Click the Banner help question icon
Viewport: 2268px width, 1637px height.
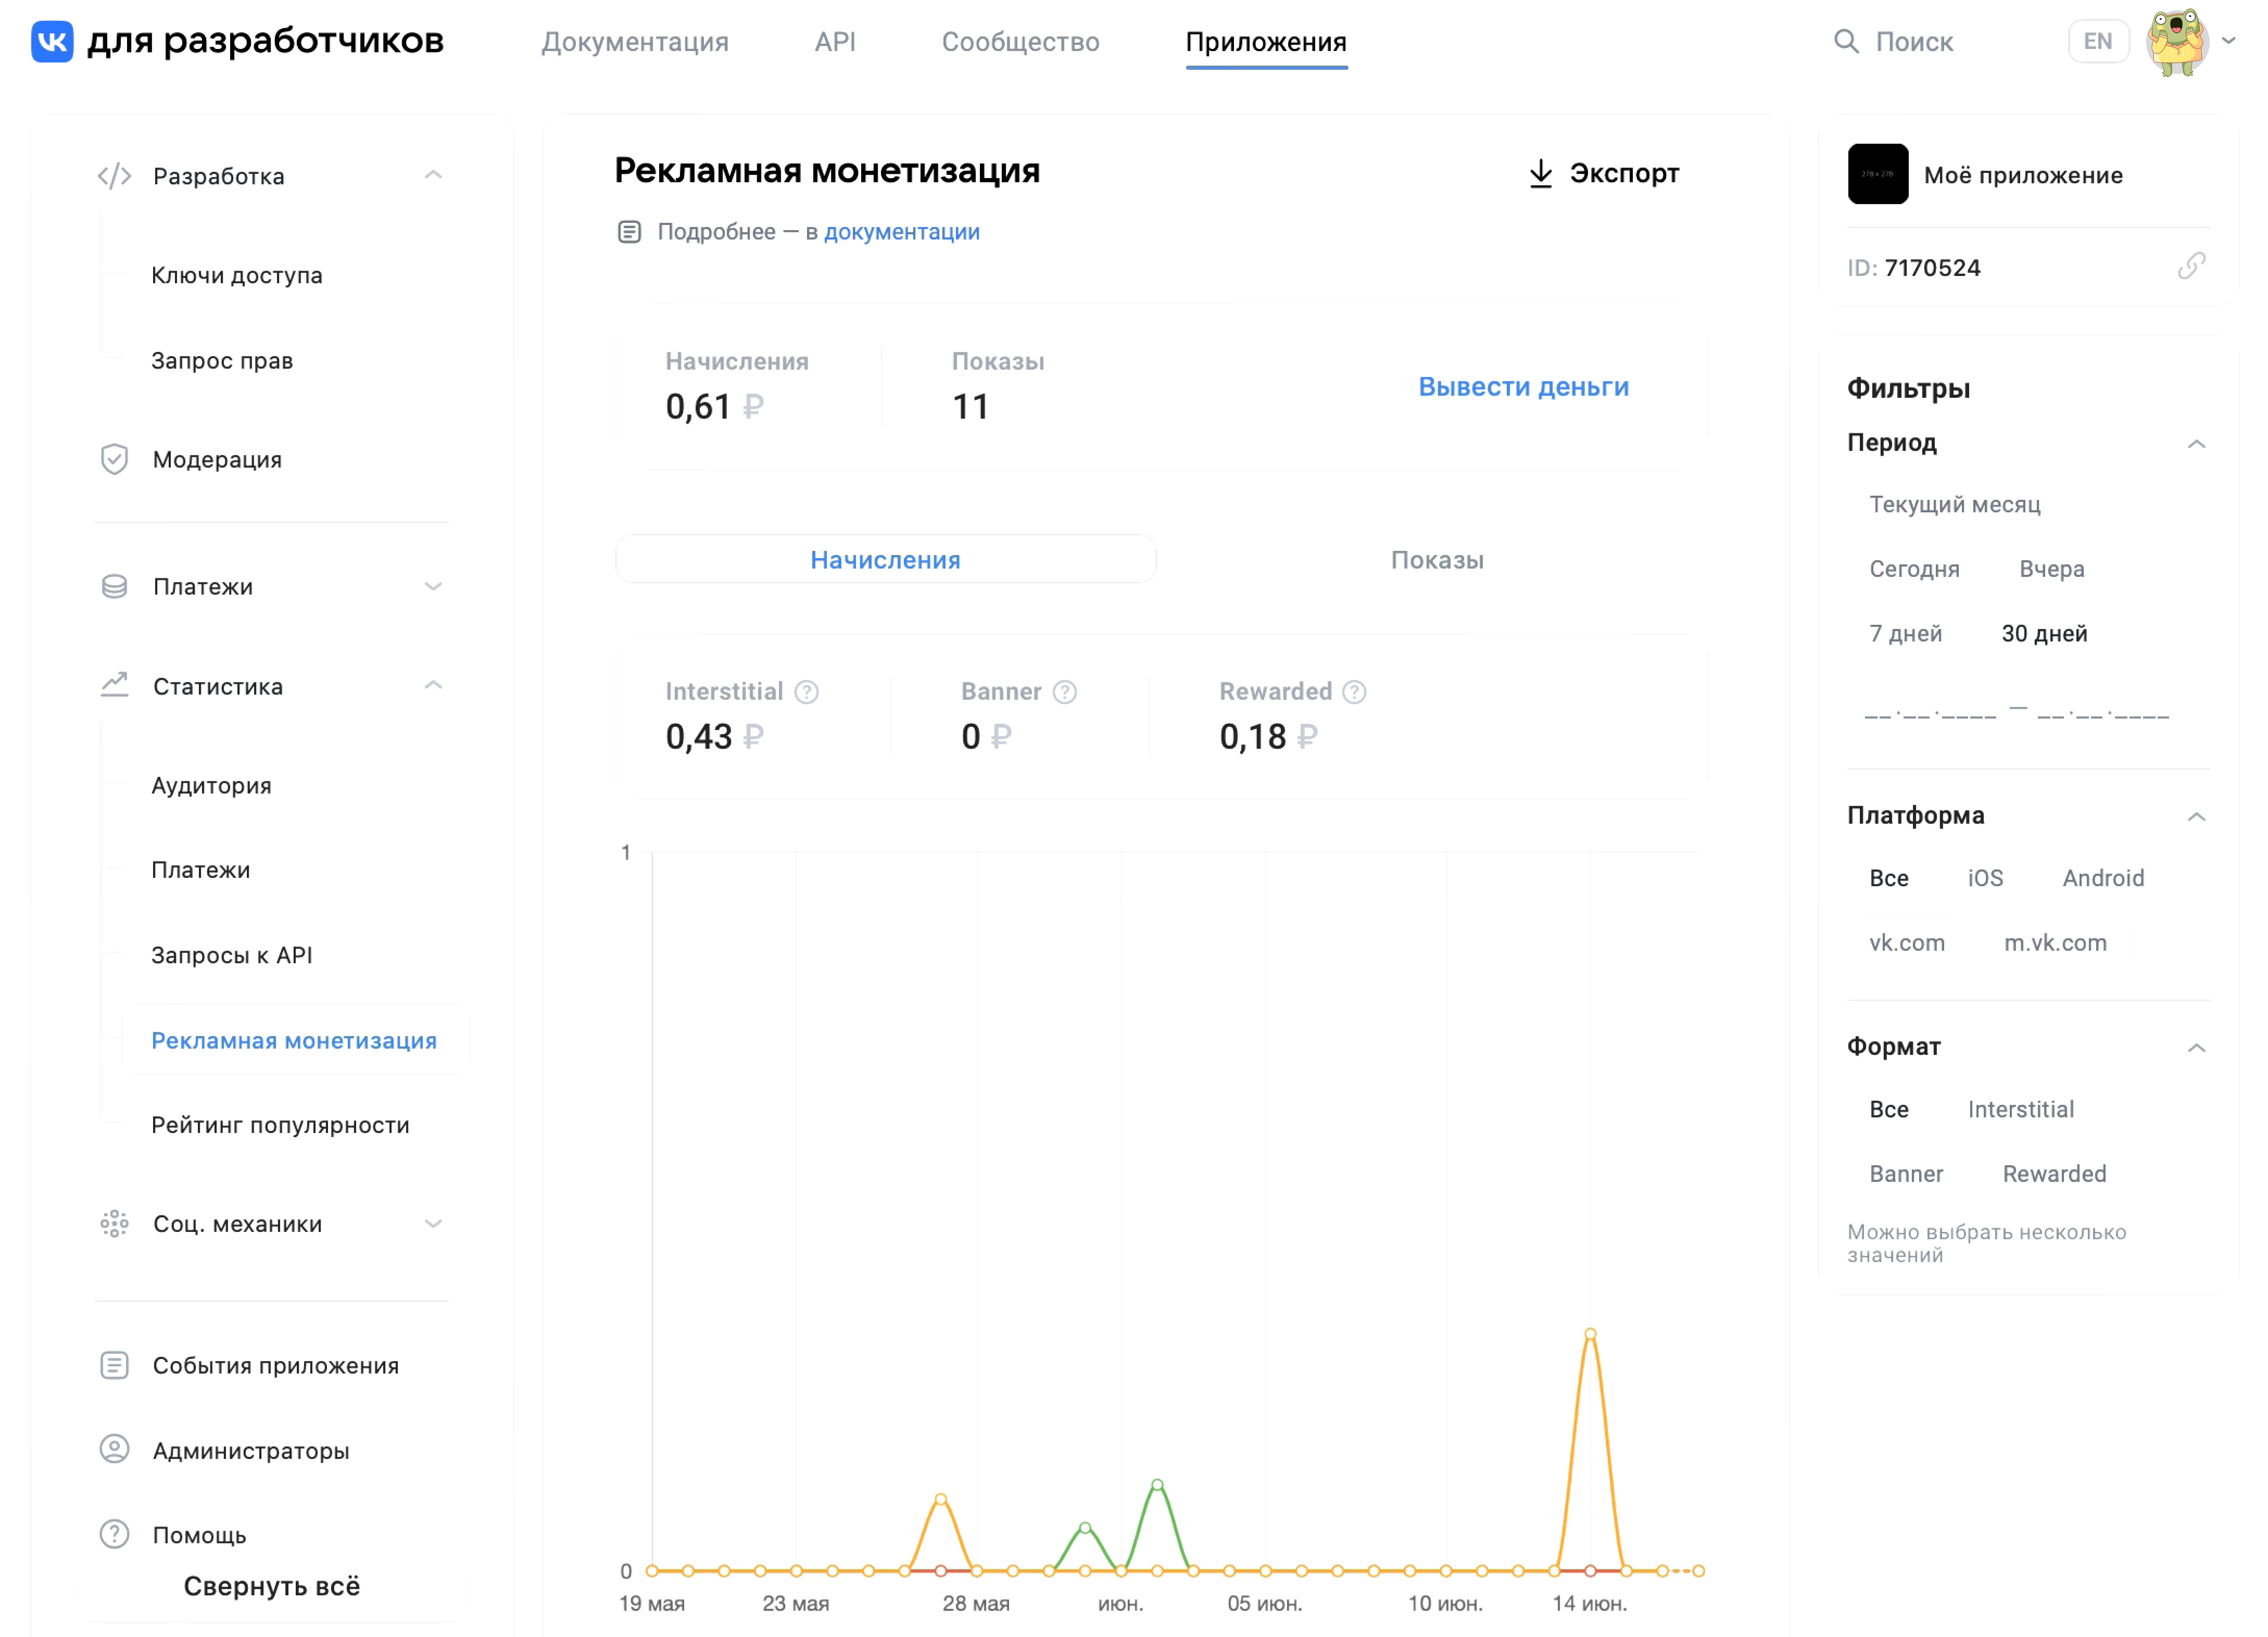[1065, 692]
